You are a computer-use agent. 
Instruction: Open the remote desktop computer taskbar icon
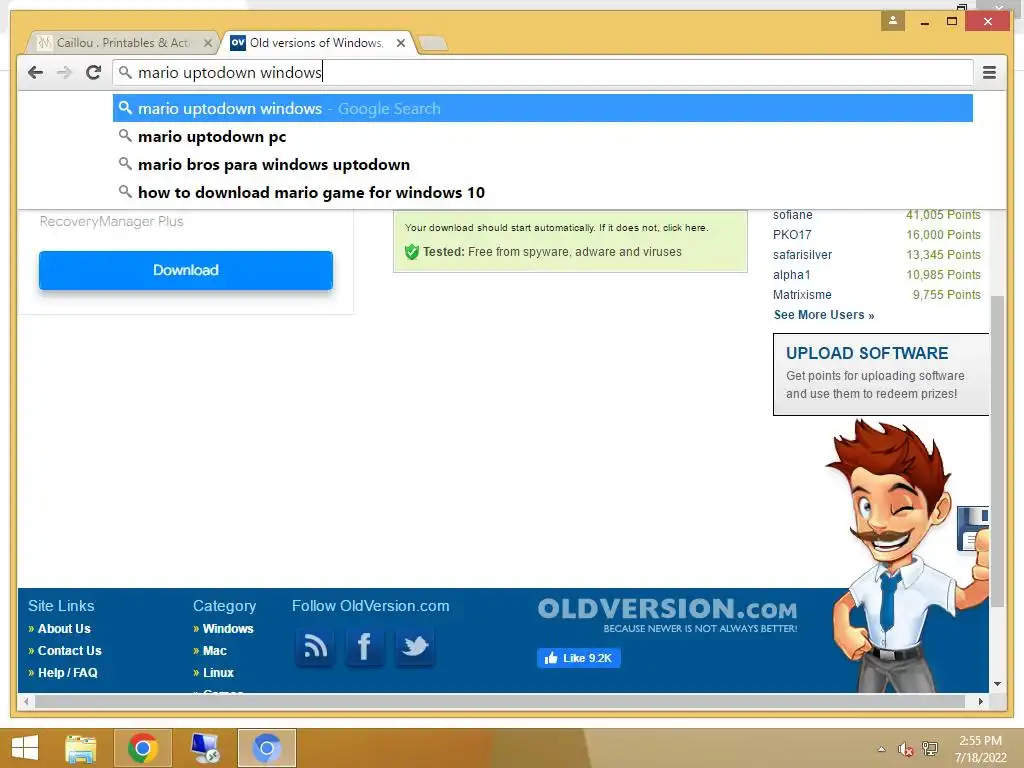(205, 748)
